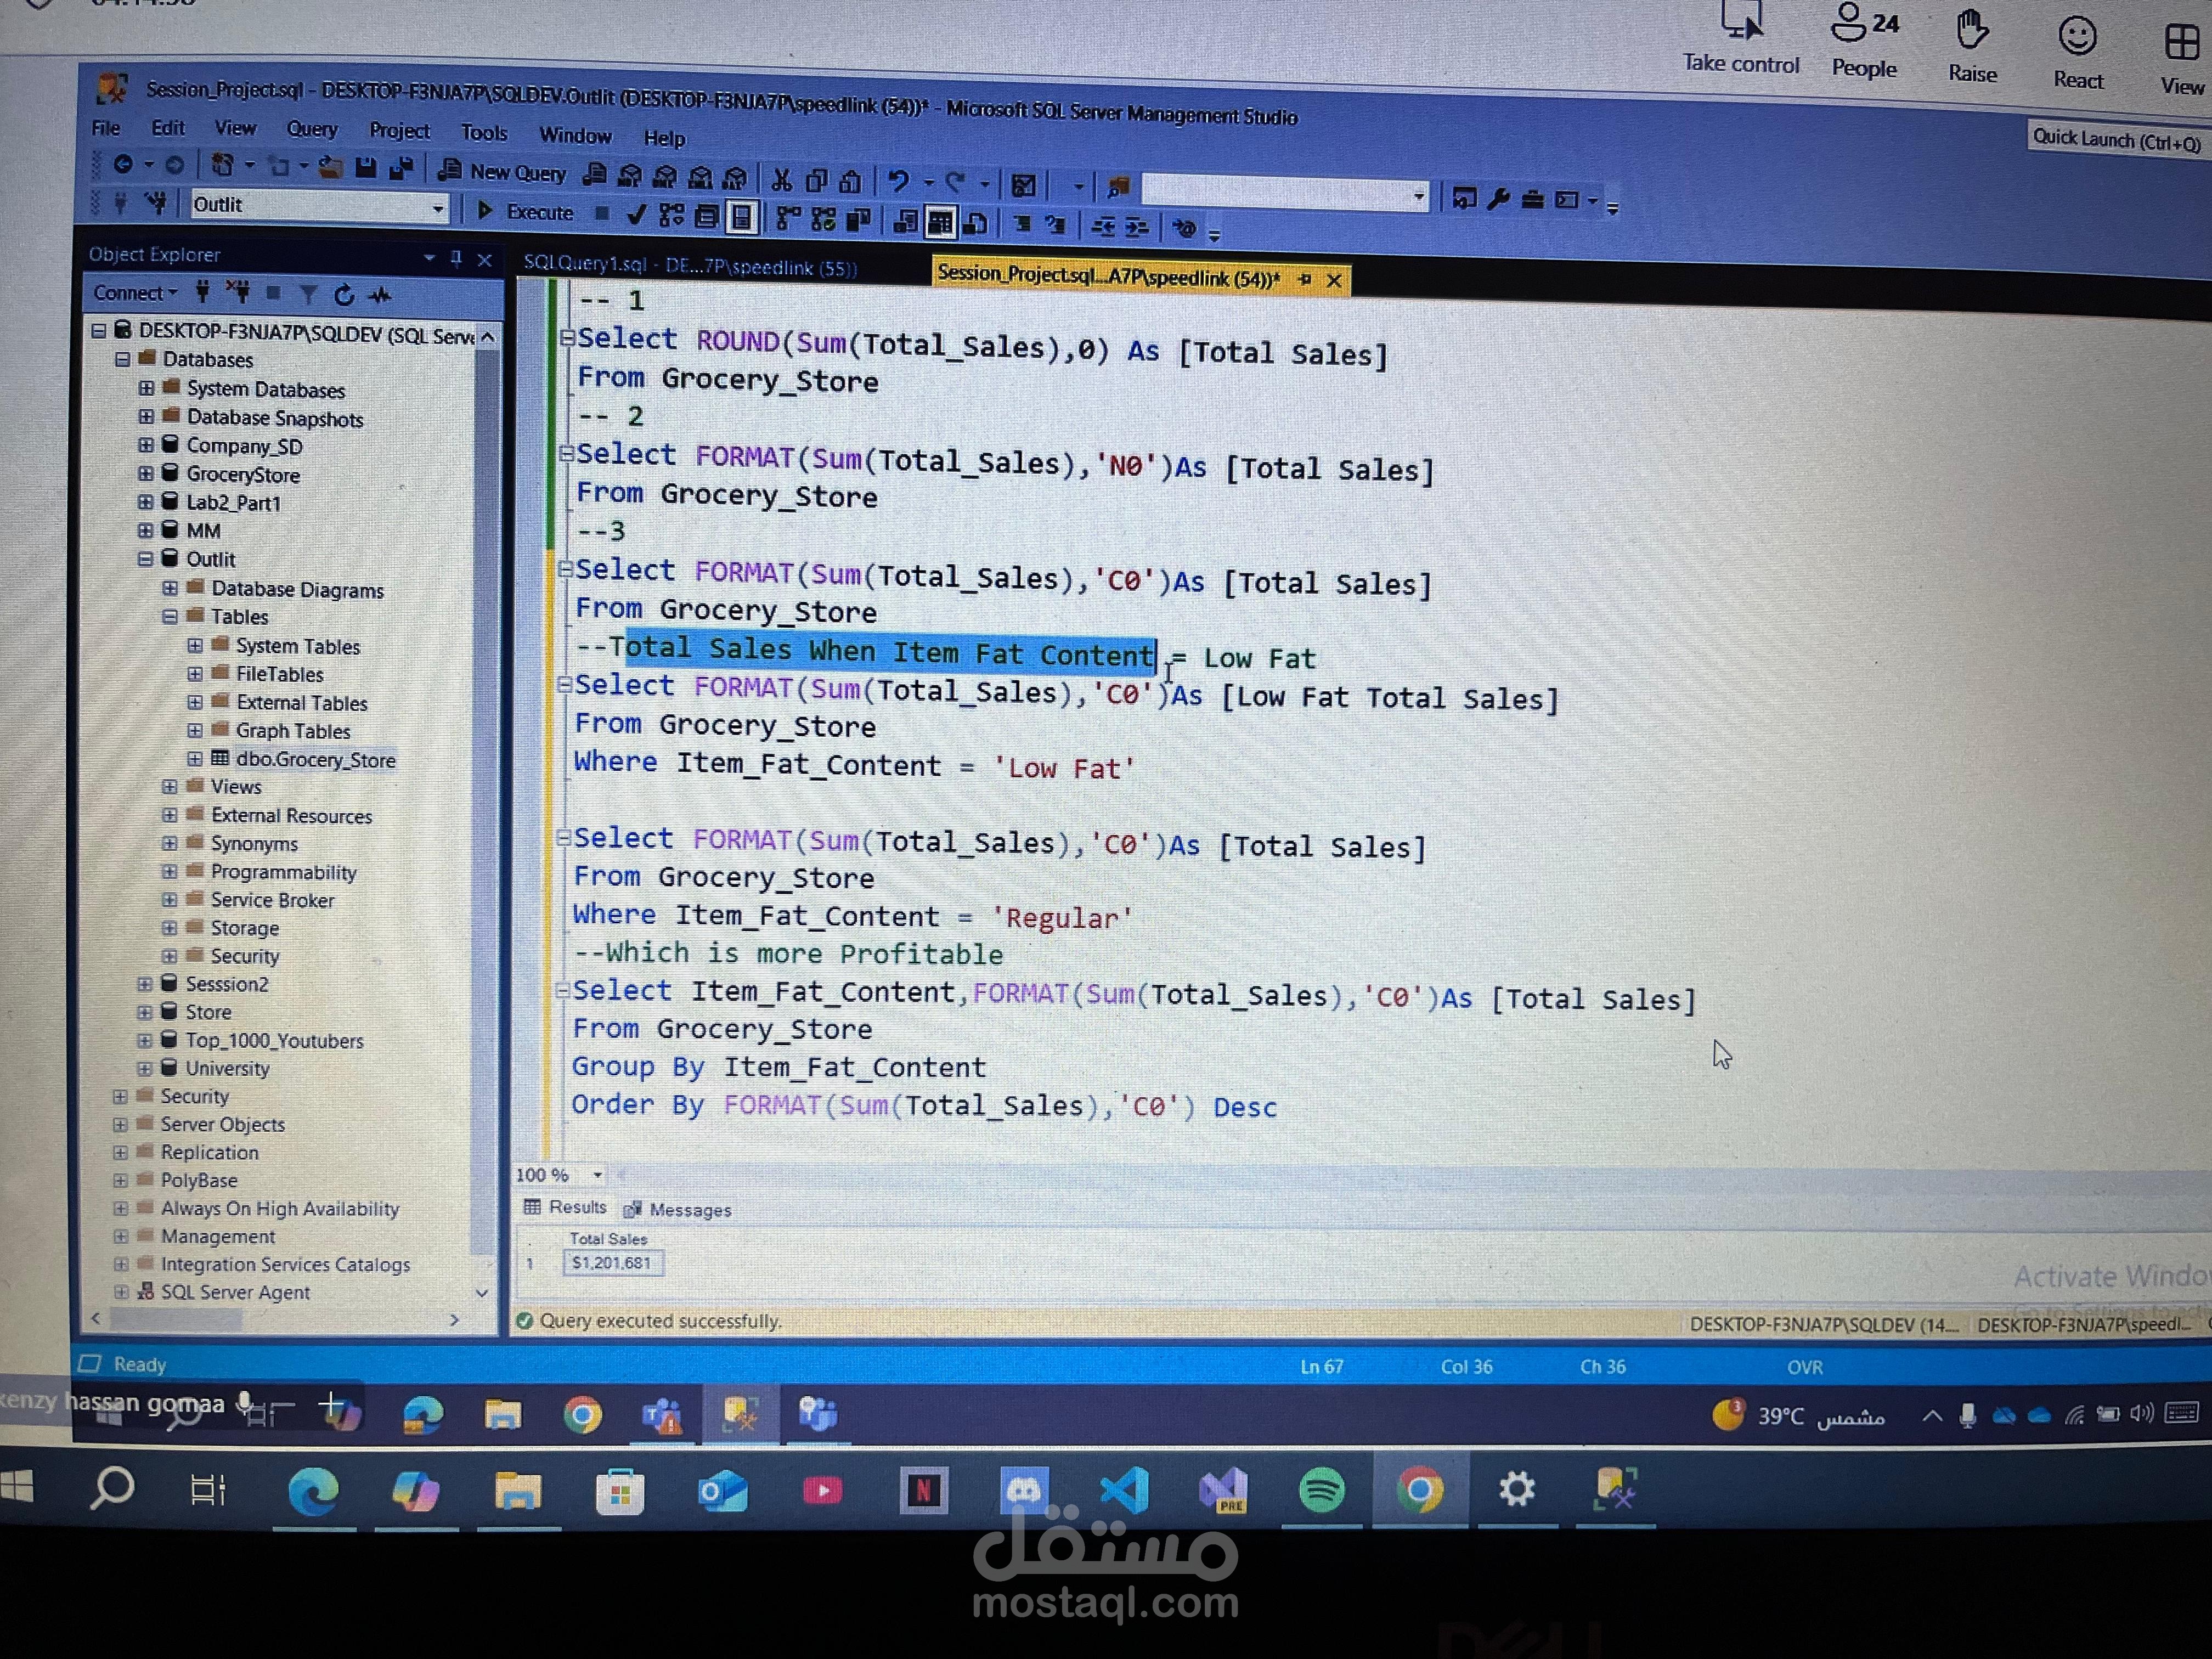
Task: Click the Raise hand button
Action: (1972, 47)
